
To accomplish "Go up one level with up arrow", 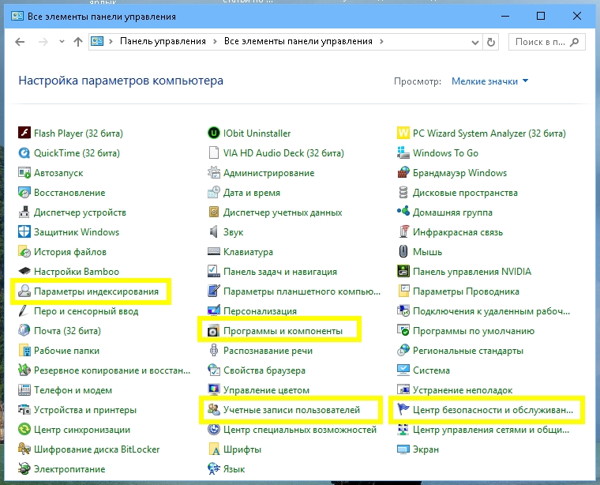I will [78, 41].
